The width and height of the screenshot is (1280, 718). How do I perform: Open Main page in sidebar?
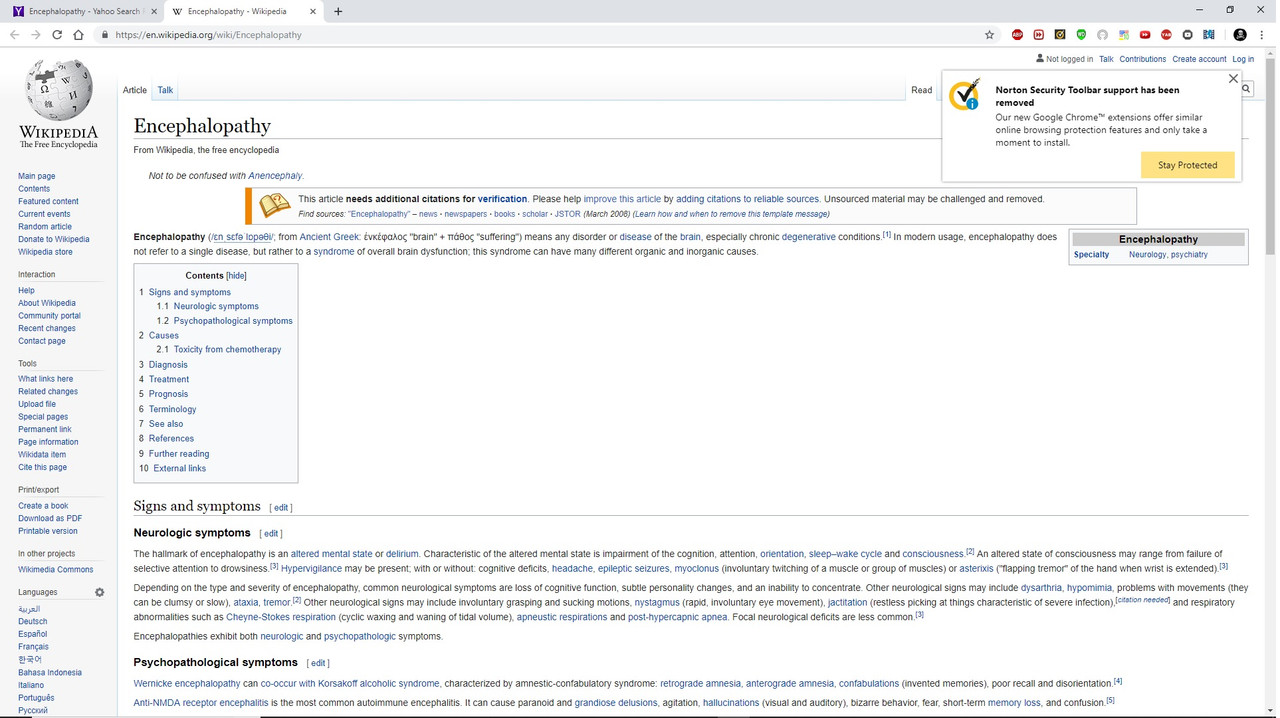point(37,176)
